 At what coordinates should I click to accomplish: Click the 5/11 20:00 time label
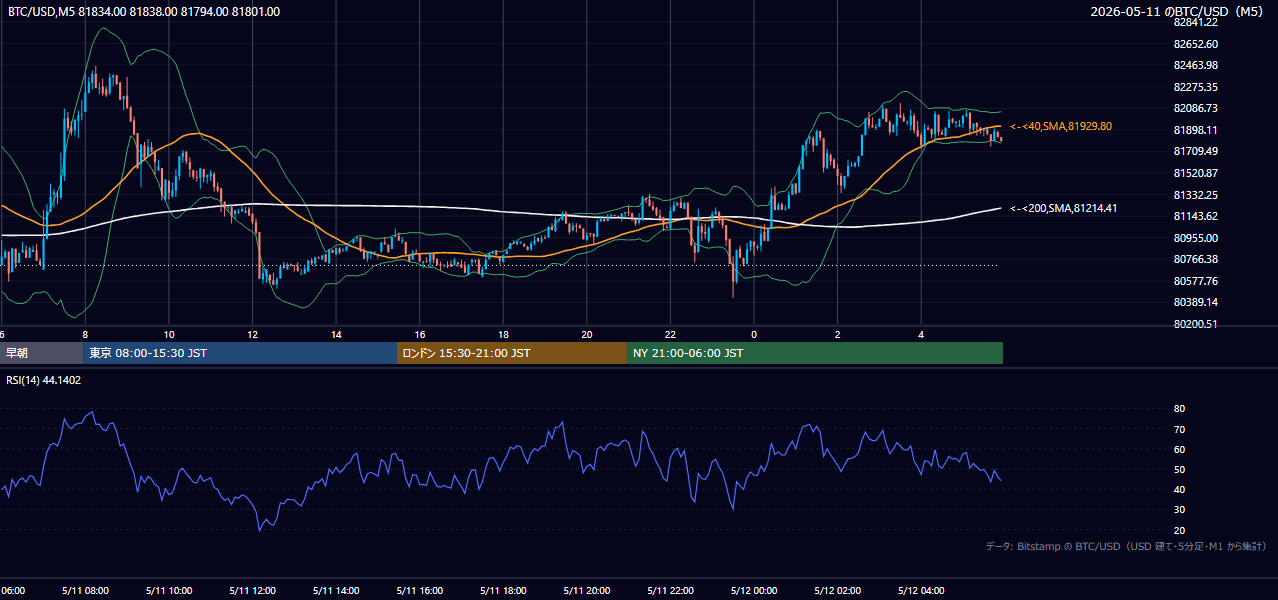(x=587, y=591)
